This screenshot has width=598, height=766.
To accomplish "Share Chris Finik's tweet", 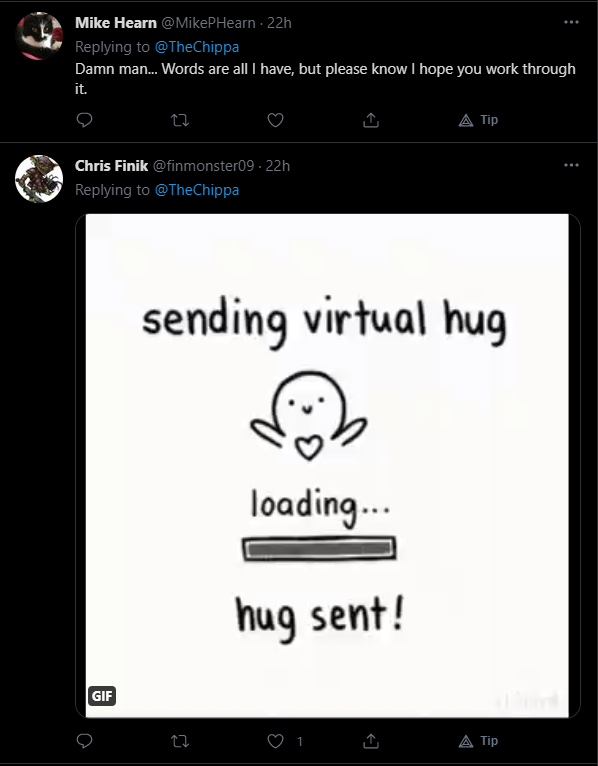I will tap(371, 741).
